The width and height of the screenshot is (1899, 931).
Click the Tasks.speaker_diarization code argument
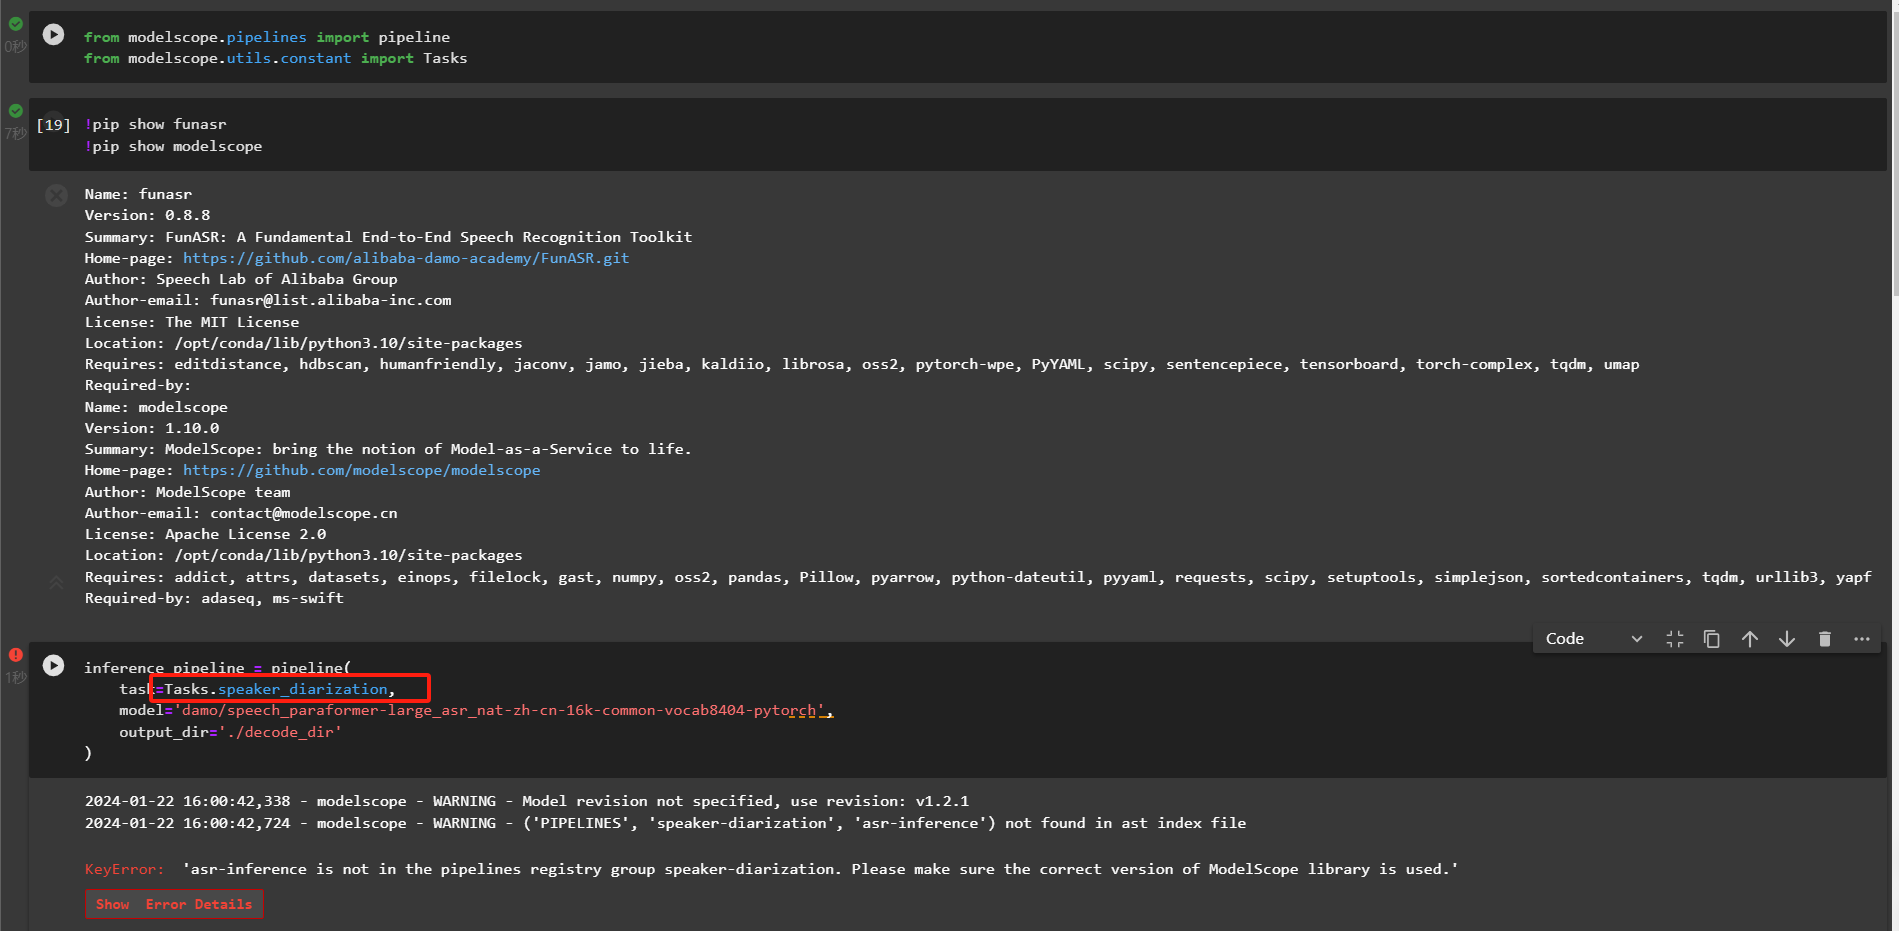280,689
